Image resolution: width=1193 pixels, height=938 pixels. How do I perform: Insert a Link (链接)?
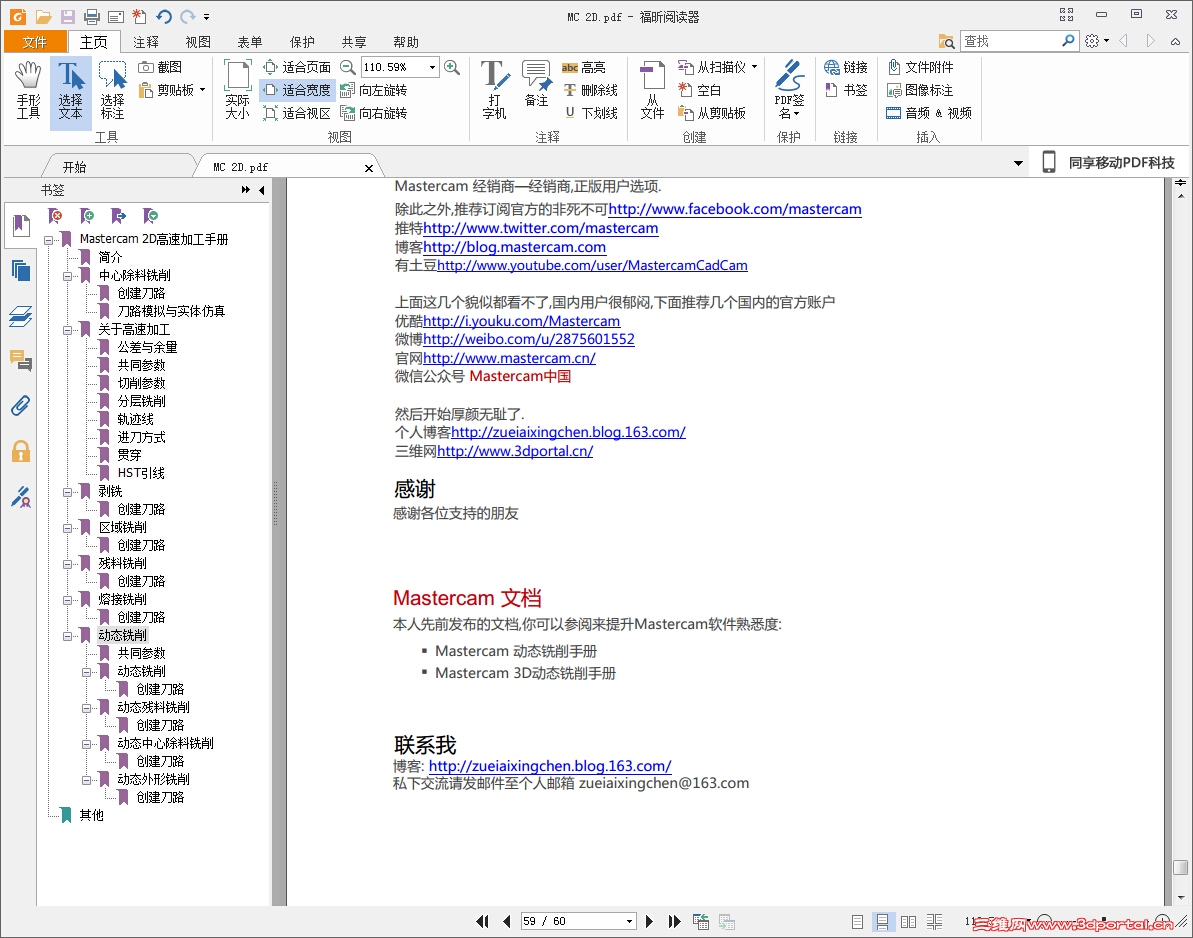point(846,67)
